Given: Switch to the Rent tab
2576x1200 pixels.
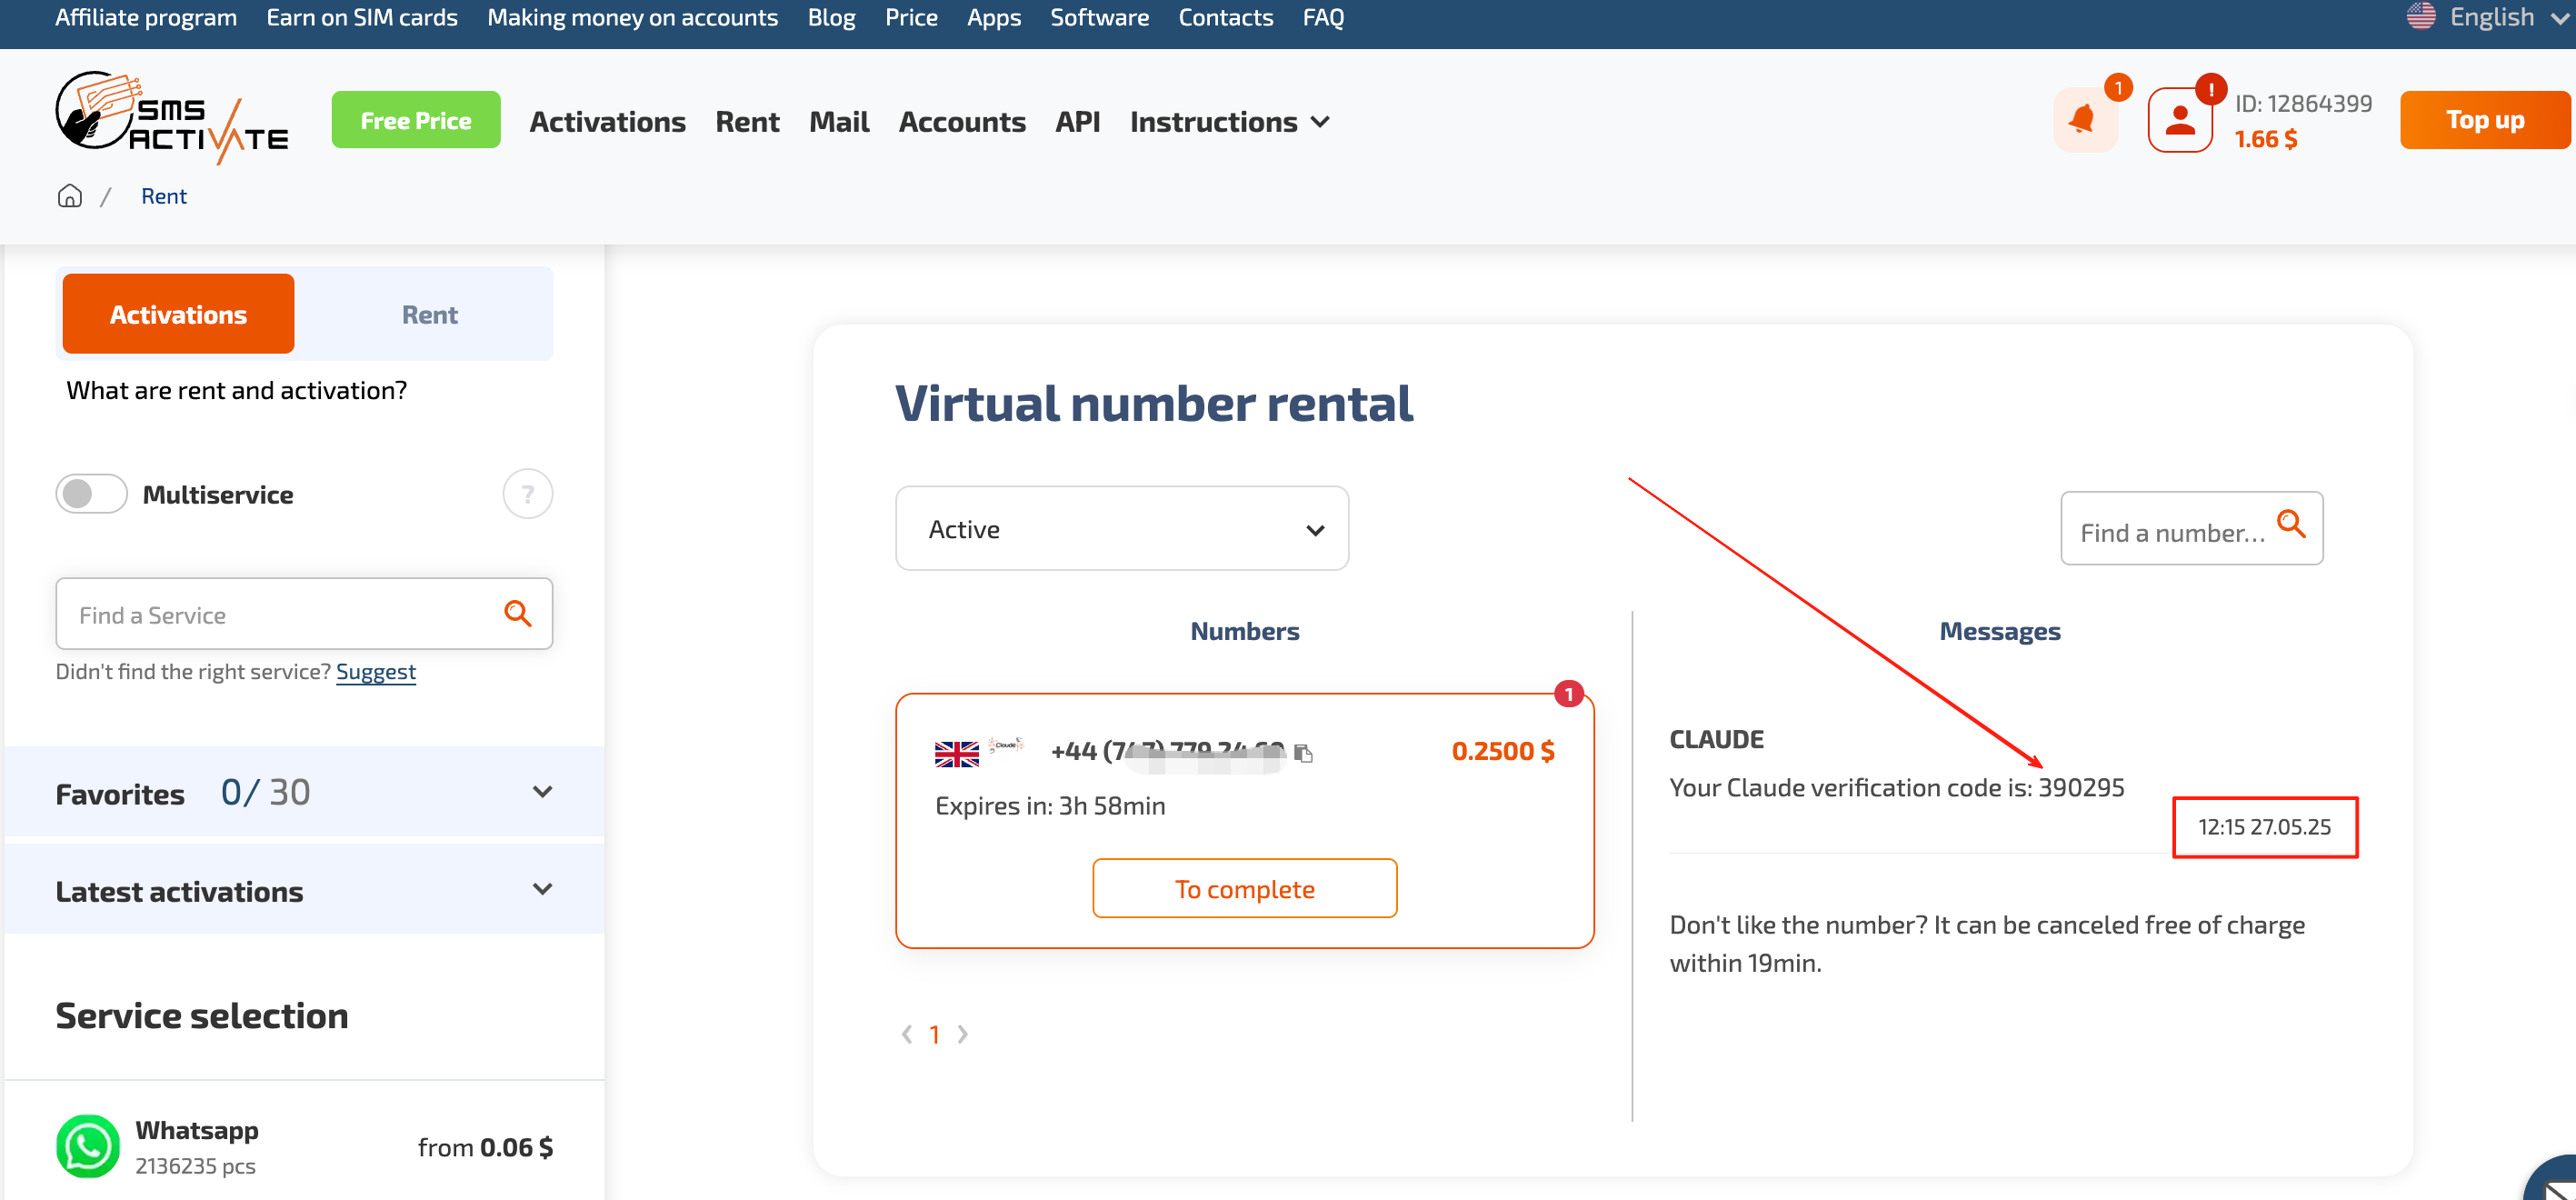Looking at the screenshot, I should (x=429, y=315).
